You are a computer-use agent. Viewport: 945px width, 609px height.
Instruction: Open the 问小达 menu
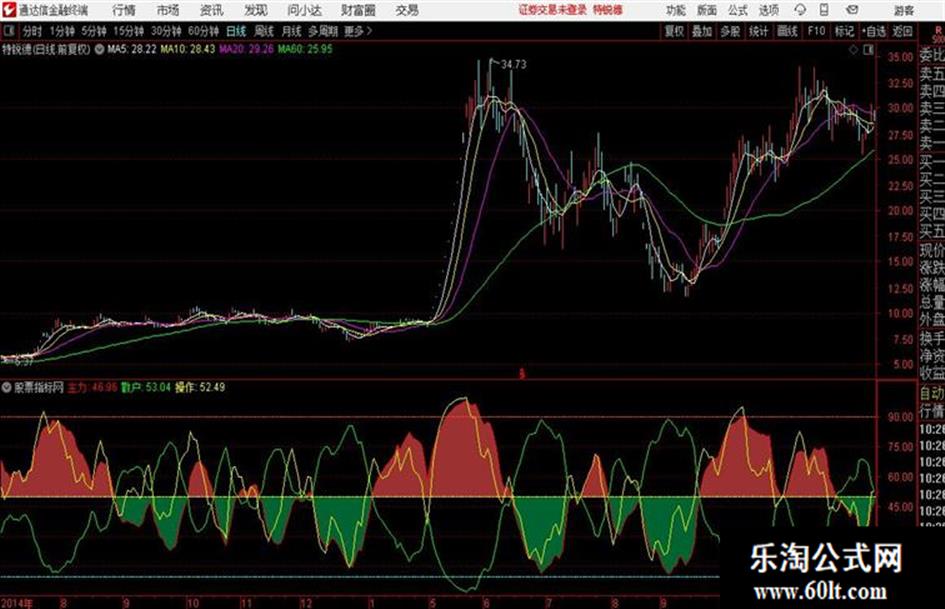[x=304, y=10]
